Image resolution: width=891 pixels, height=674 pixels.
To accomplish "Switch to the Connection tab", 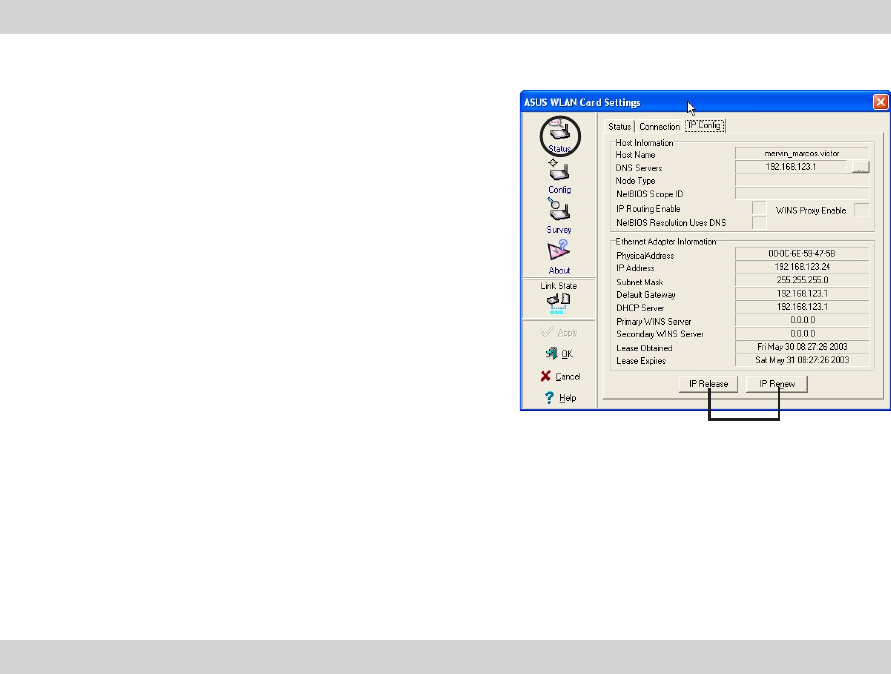I will coord(659,127).
